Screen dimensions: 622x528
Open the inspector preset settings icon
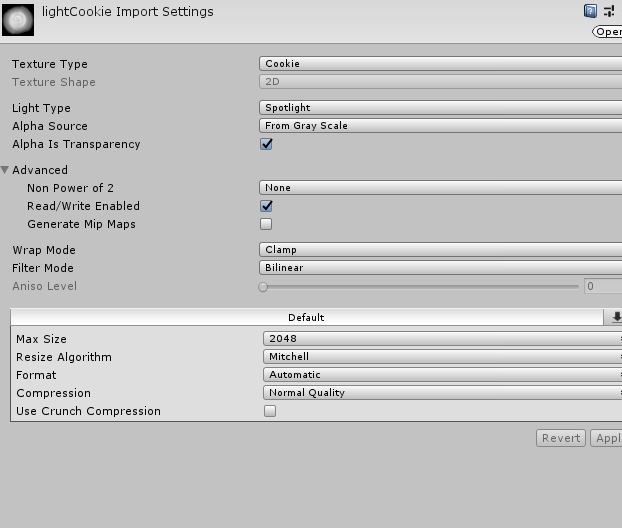pyautogui.click(x=609, y=11)
